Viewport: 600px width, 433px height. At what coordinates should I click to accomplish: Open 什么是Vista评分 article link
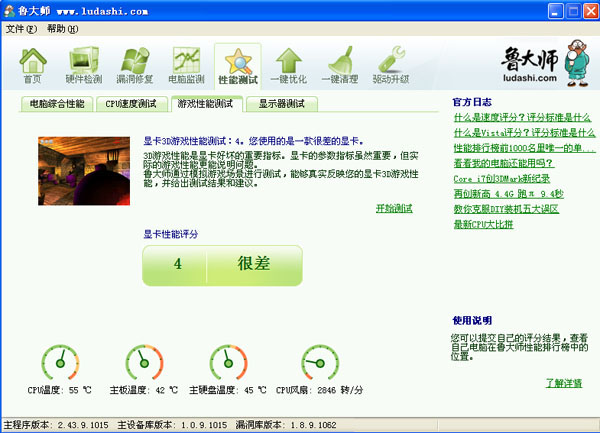click(524, 133)
